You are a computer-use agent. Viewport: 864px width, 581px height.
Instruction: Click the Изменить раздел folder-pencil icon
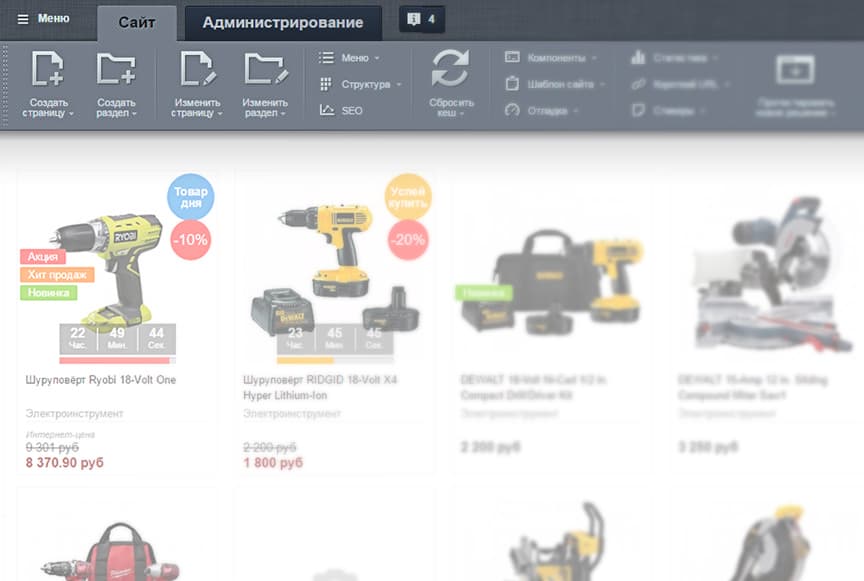[266, 68]
